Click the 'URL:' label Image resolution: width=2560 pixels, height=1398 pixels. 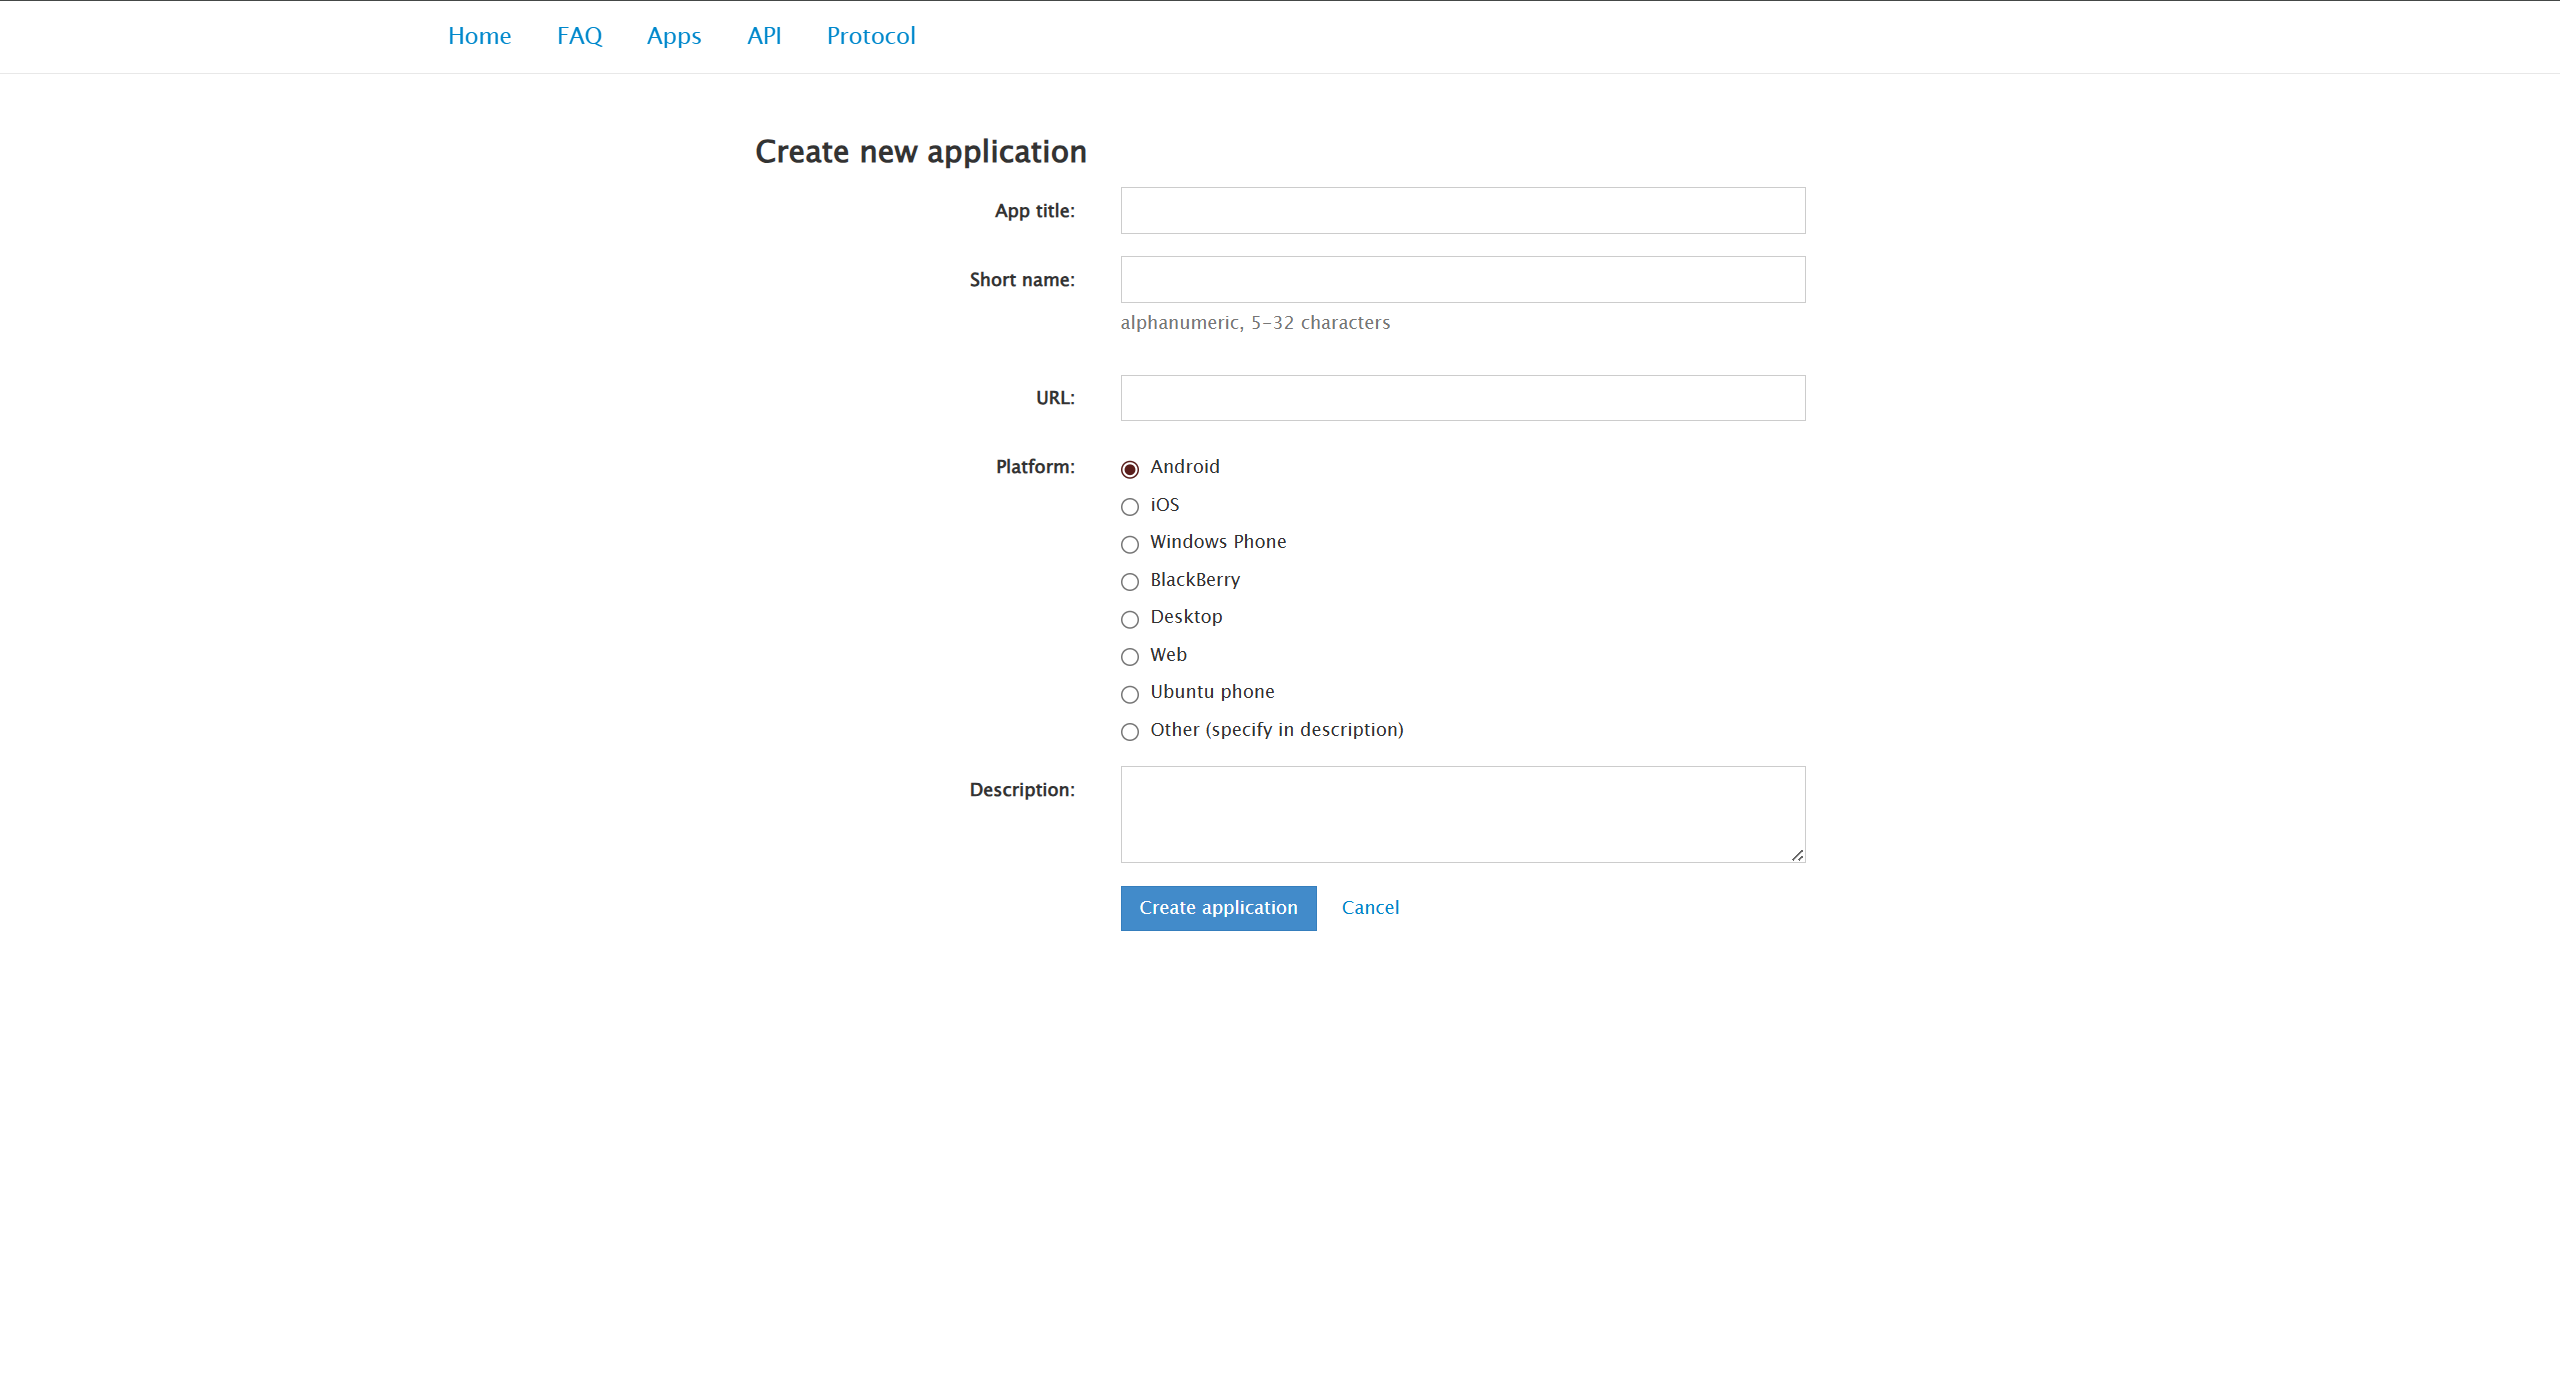coord(1055,398)
